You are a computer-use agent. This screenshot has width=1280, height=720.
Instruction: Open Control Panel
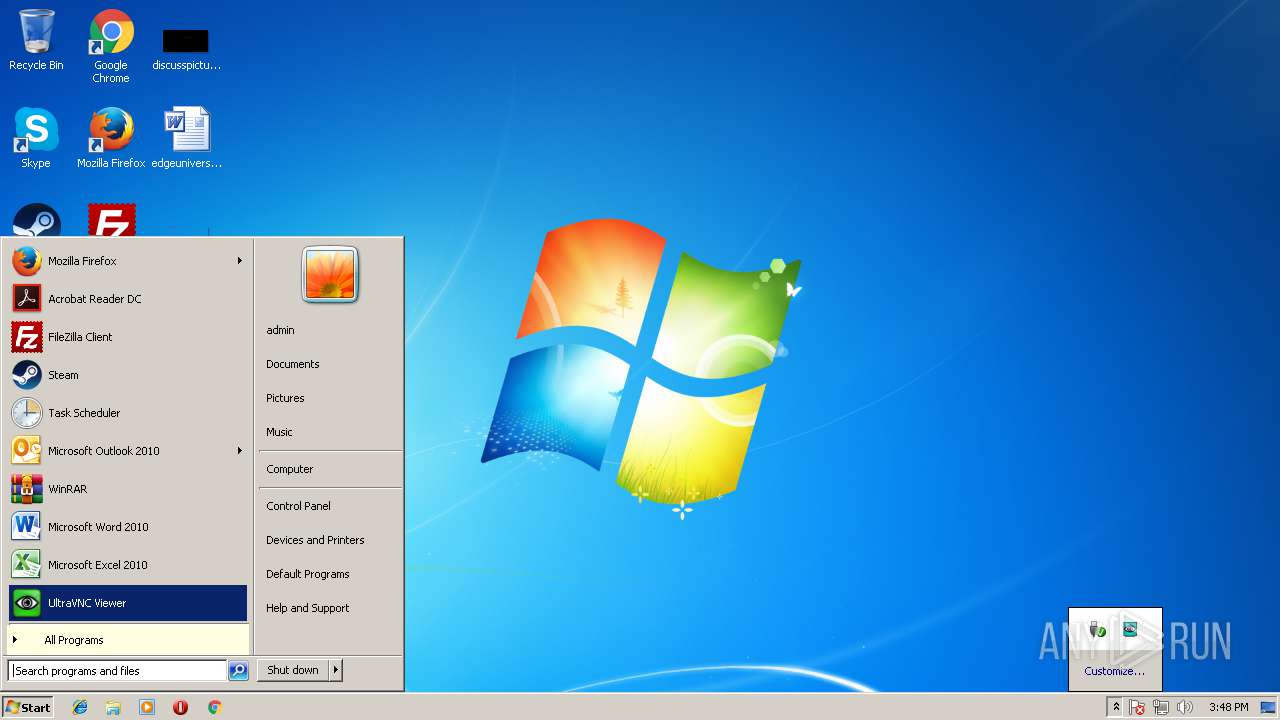[x=330, y=506]
